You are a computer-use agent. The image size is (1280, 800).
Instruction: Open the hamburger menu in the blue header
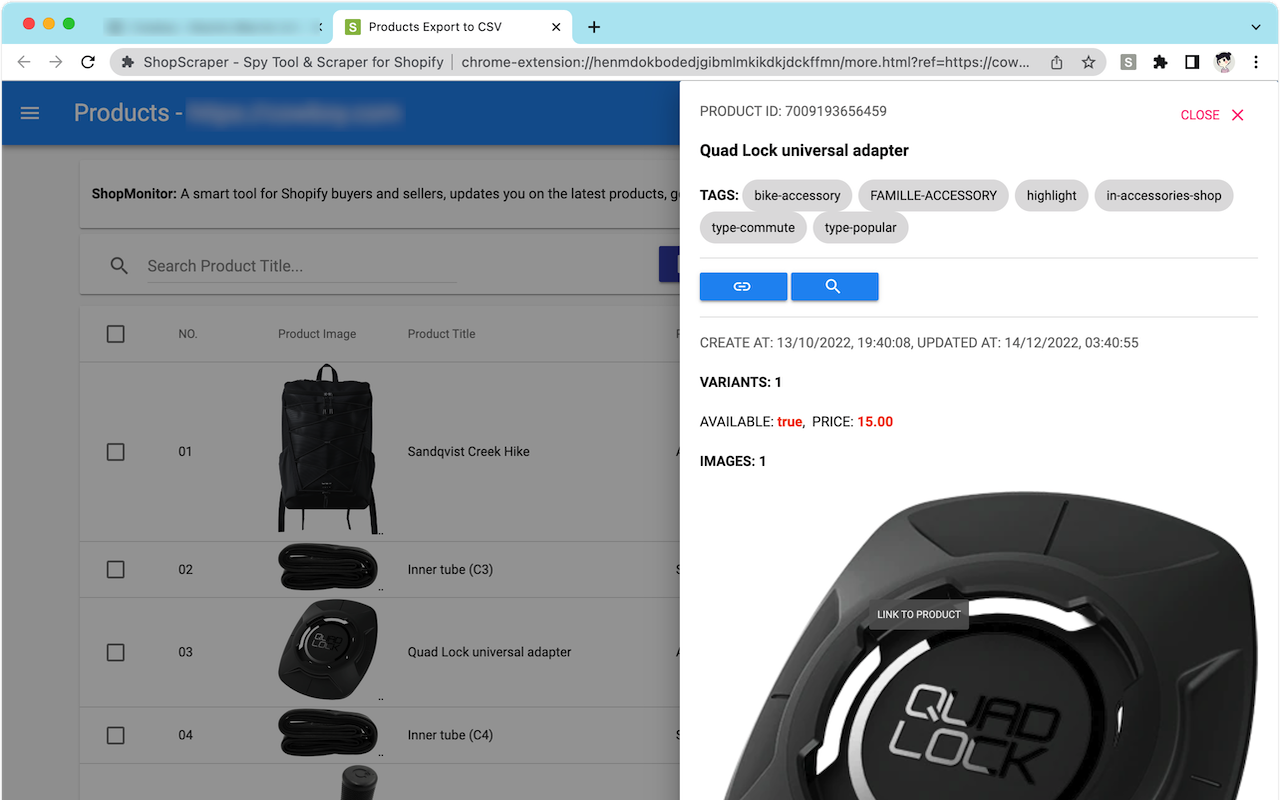click(30, 112)
